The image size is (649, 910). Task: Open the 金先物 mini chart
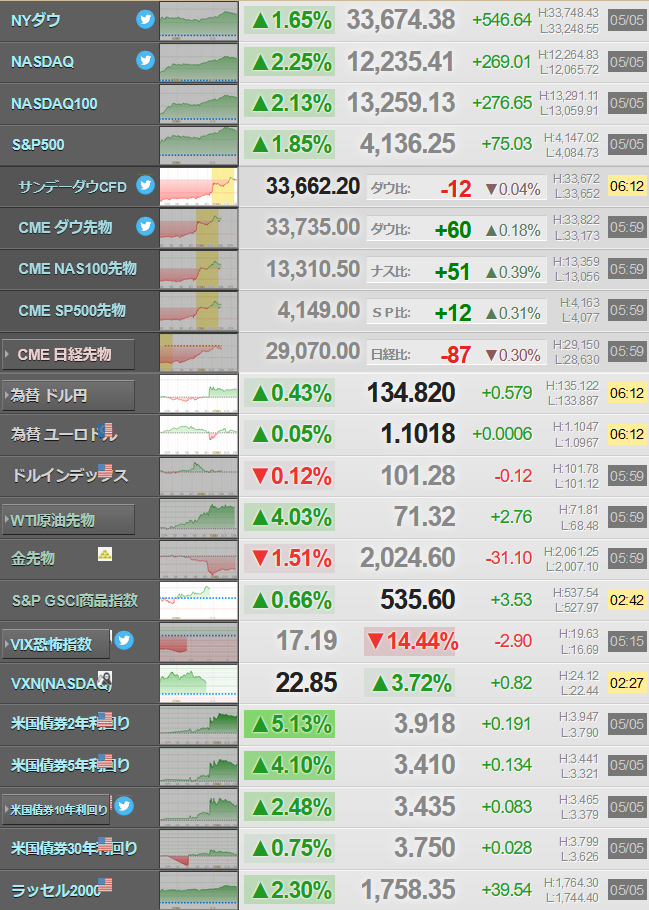click(199, 559)
